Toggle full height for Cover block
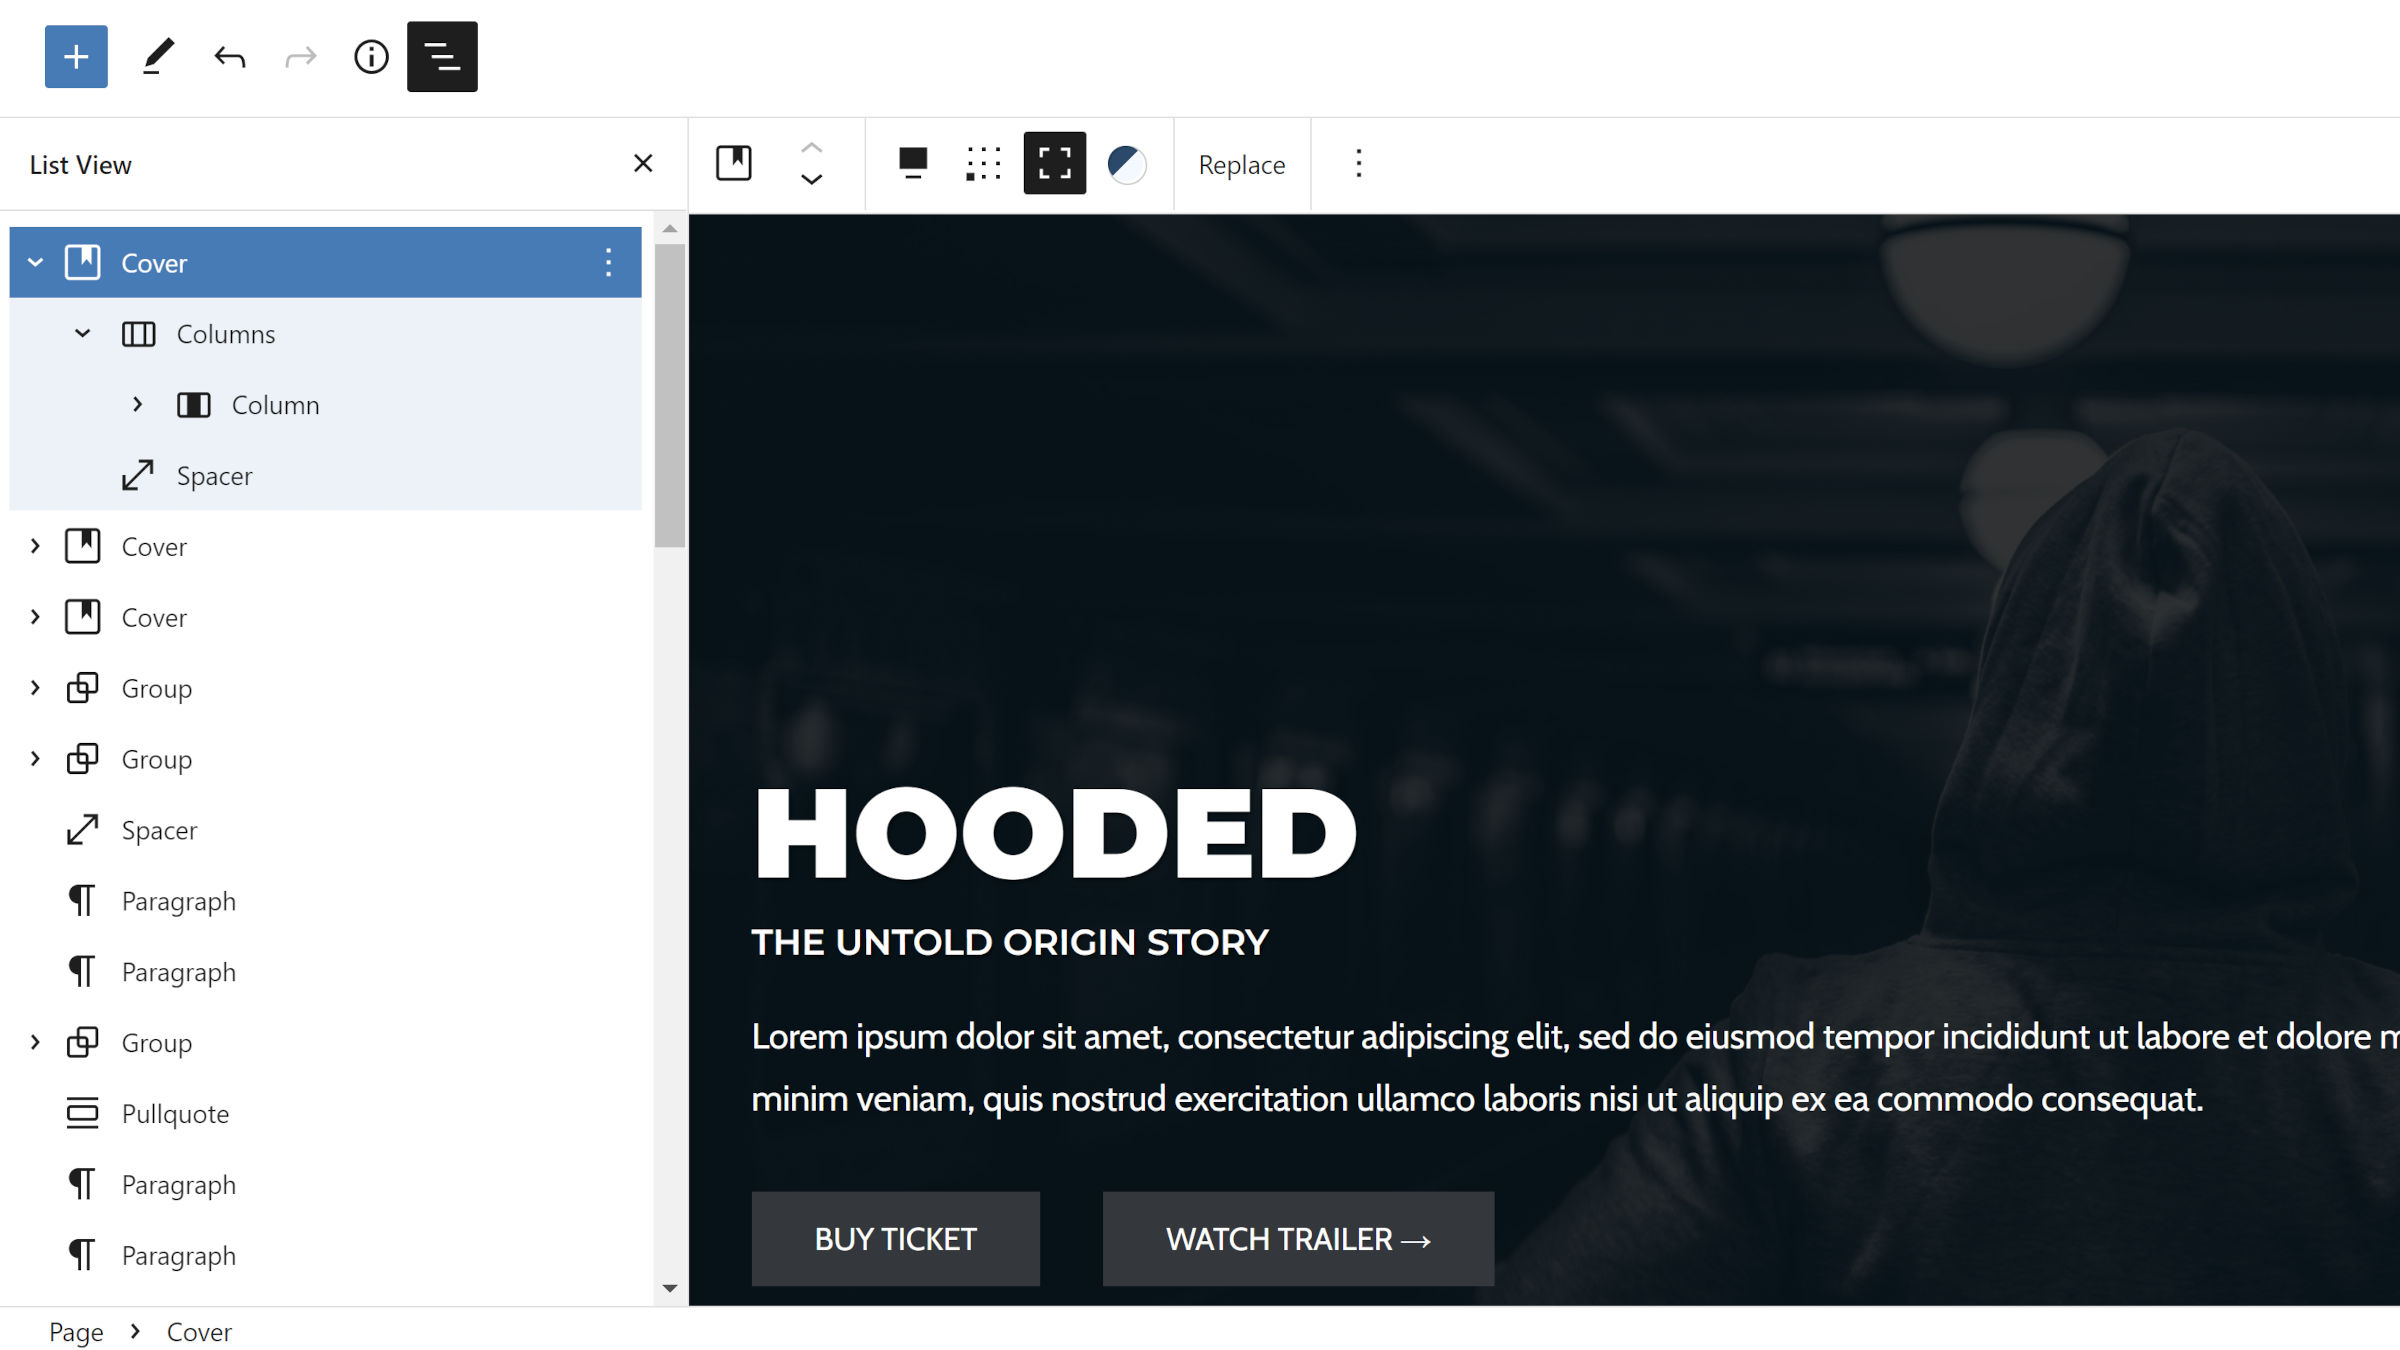This screenshot has height=1350, width=2400. [x=1054, y=163]
